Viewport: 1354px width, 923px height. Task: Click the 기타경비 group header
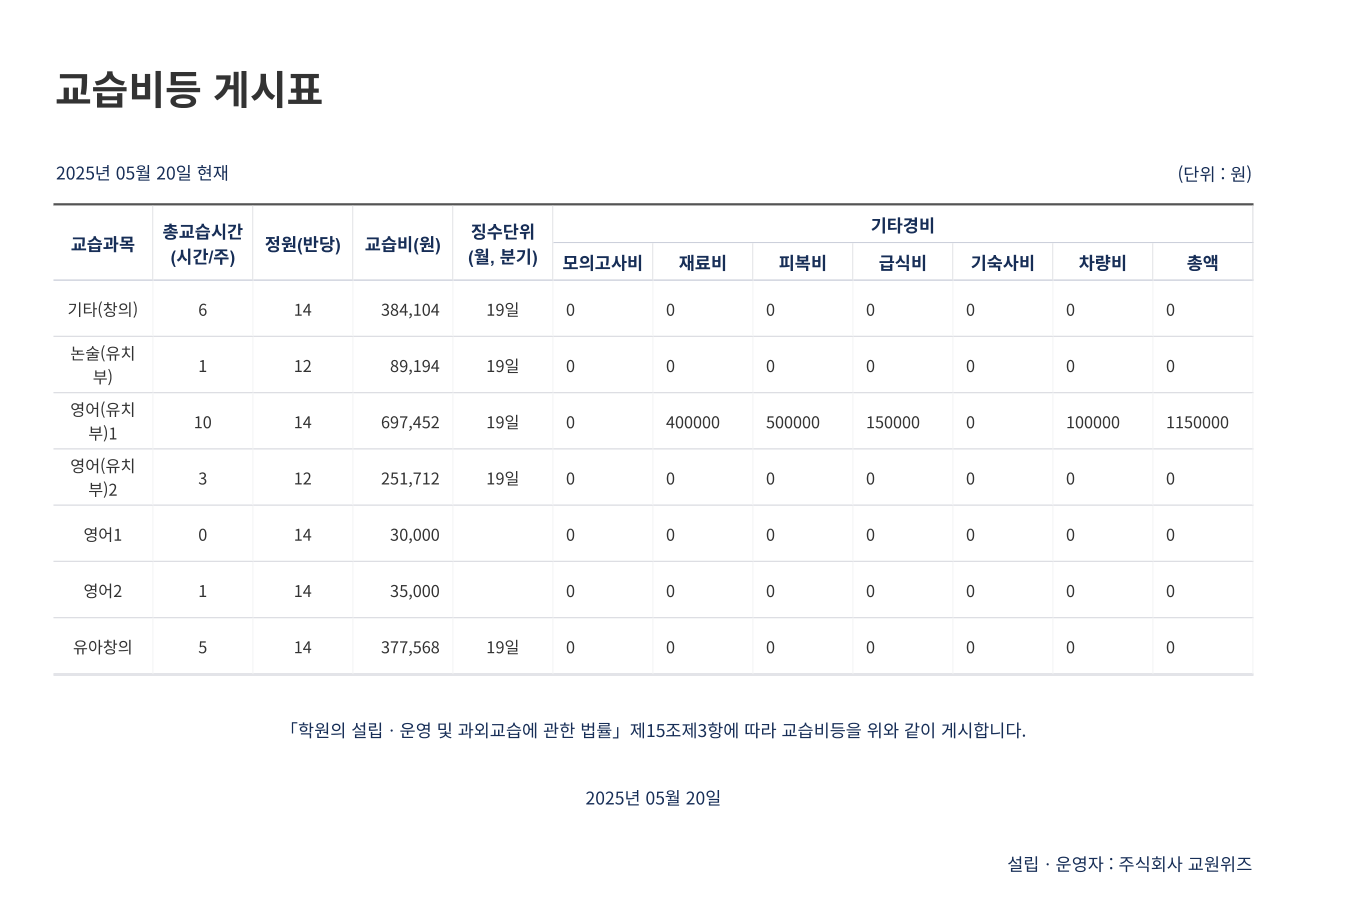[902, 225]
